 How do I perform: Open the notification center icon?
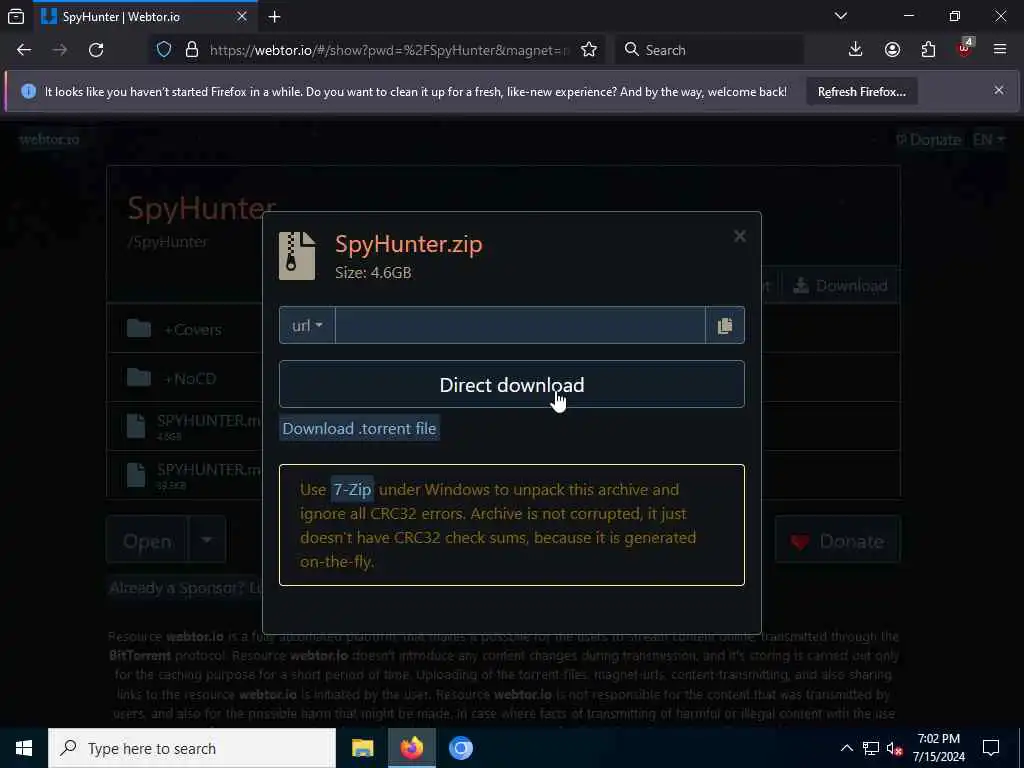[x=991, y=748]
